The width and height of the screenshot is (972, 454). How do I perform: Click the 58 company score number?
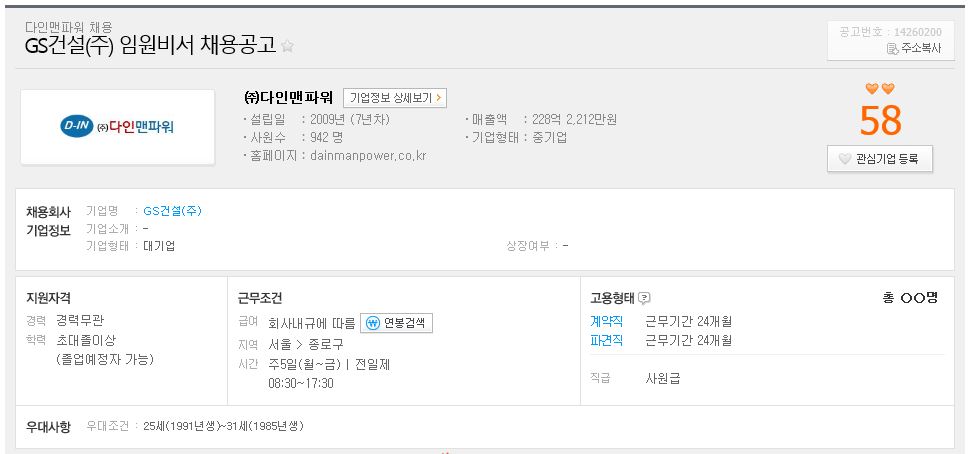[880, 121]
